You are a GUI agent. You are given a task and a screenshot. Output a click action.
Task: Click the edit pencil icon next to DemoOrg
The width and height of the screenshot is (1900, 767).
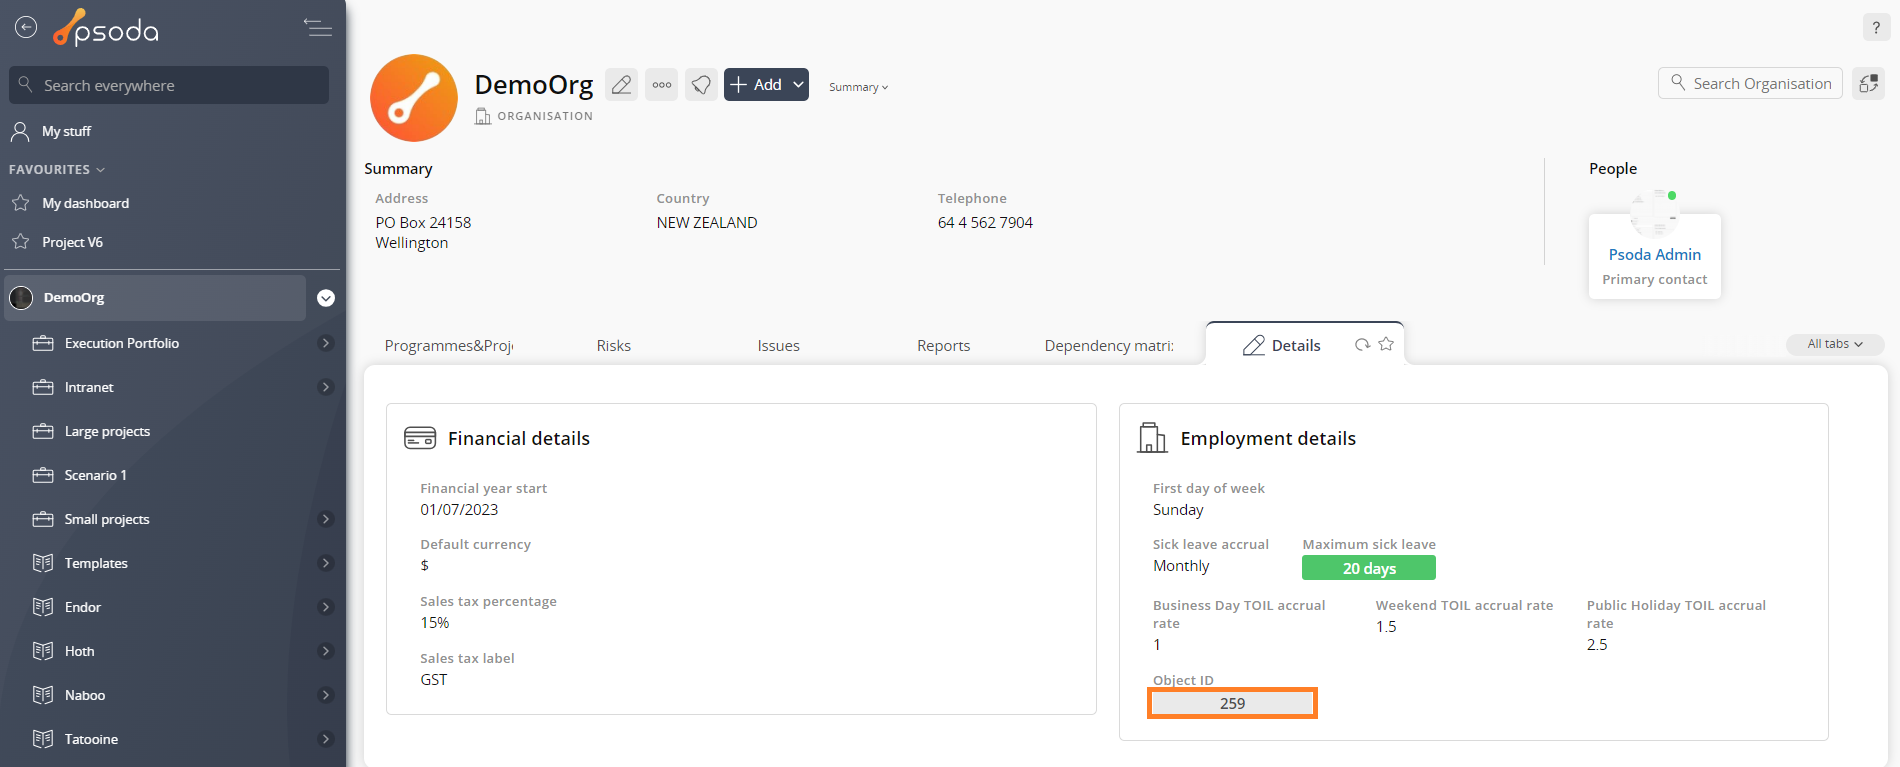tap(621, 85)
